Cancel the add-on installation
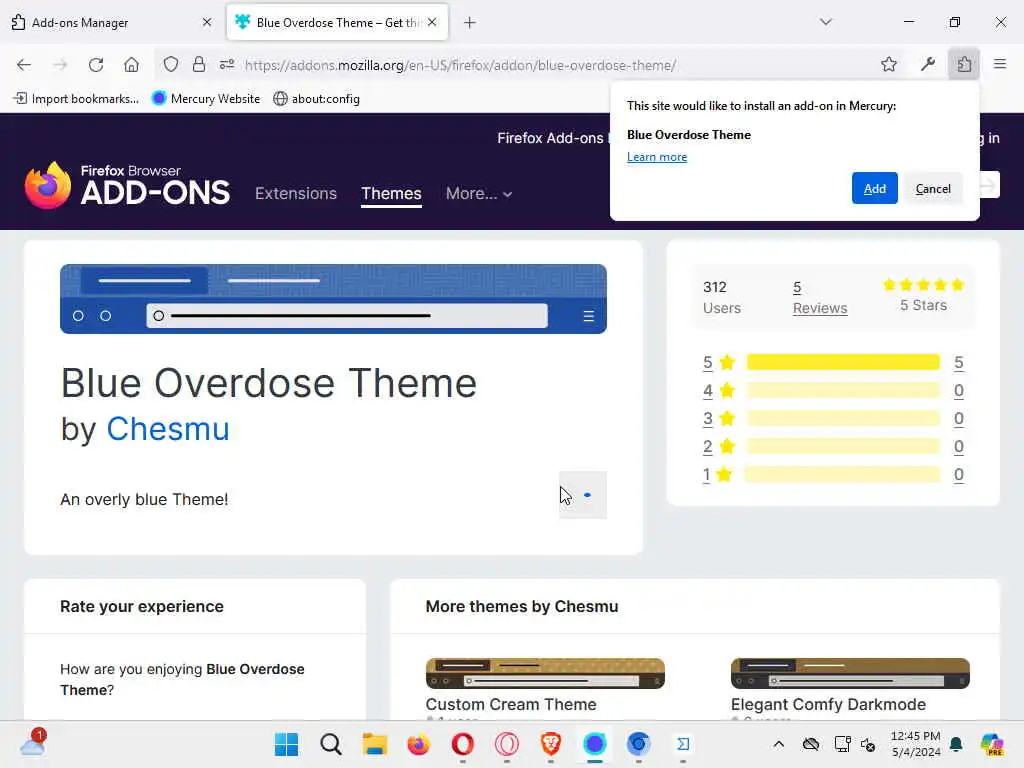The width and height of the screenshot is (1024, 768). pyautogui.click(x=933, y=189)
